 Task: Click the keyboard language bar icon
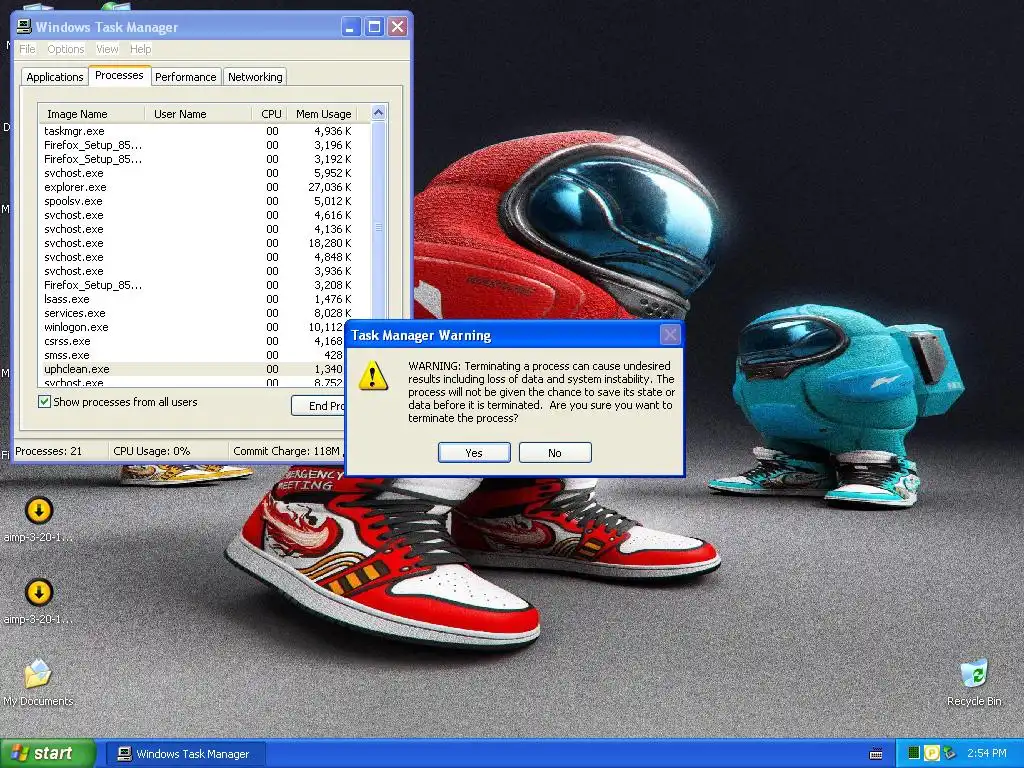(x=876, y=754)
